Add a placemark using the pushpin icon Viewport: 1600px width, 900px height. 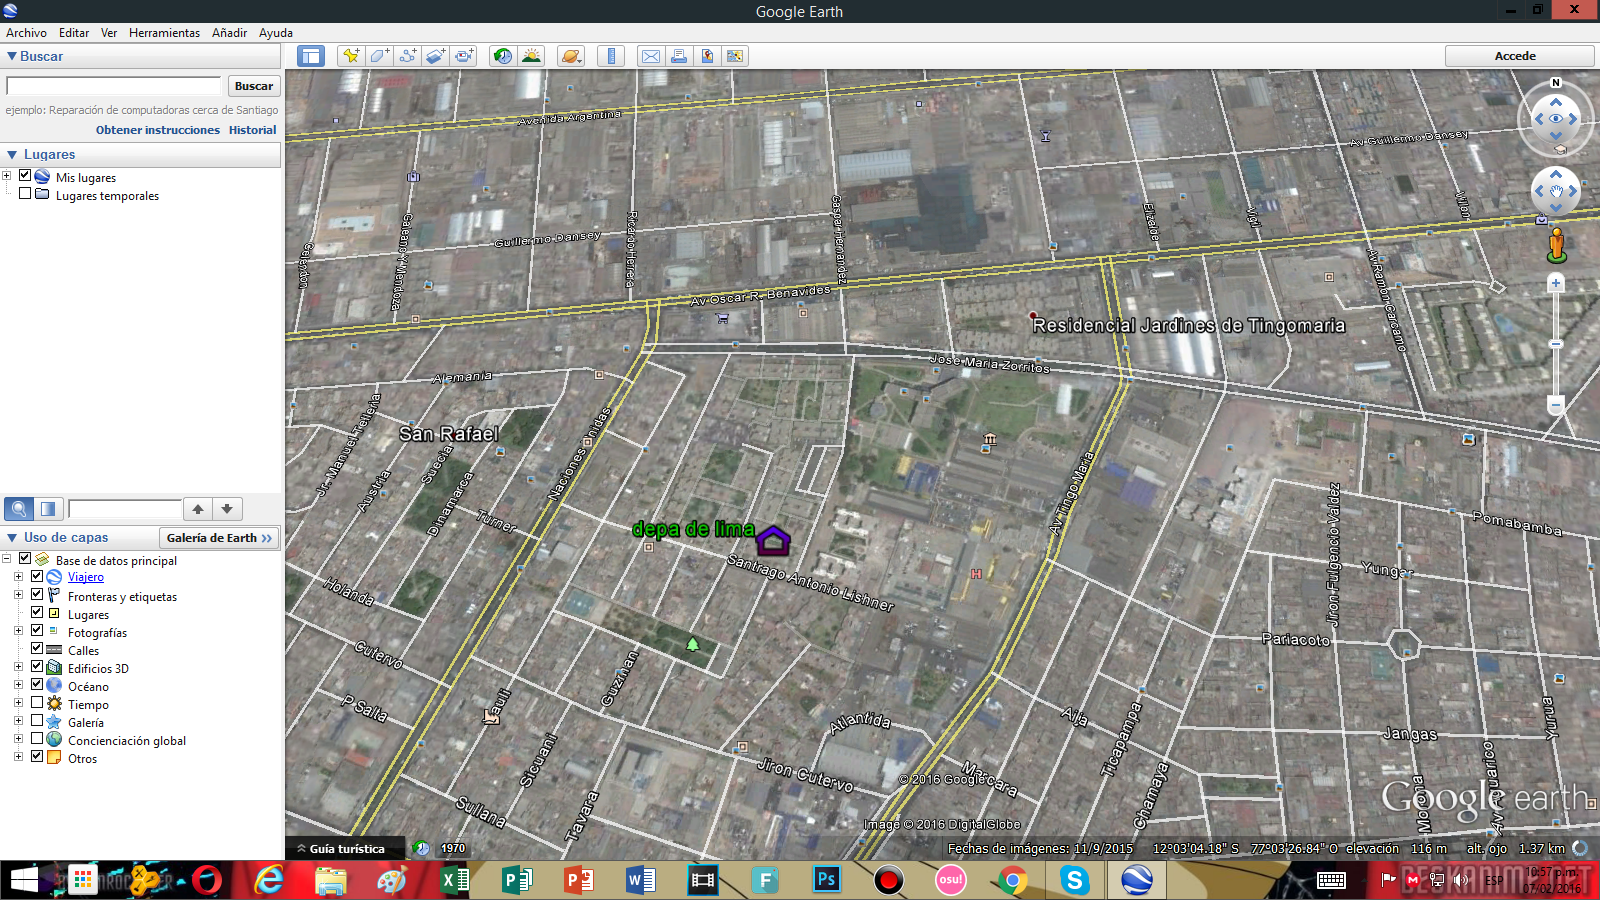coord(351,56)
